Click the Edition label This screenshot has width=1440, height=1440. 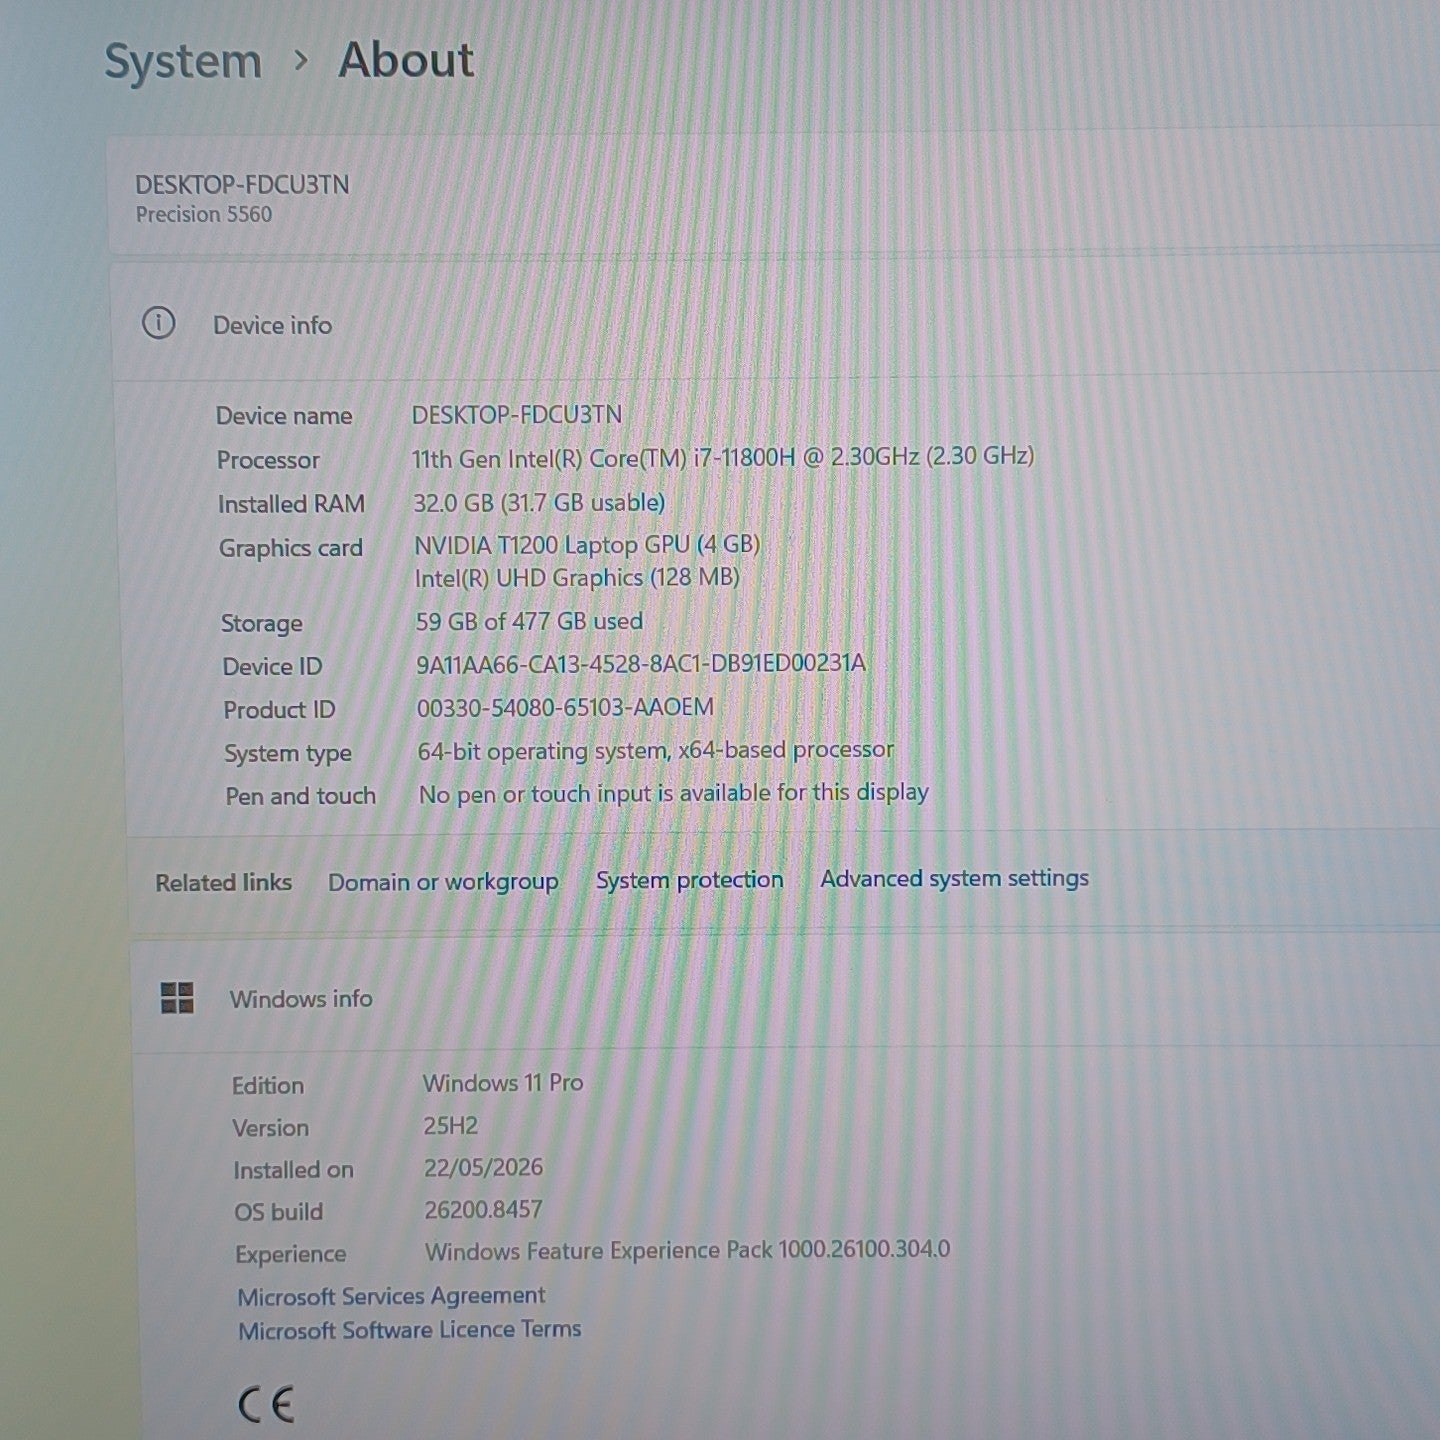point(268,1086)
